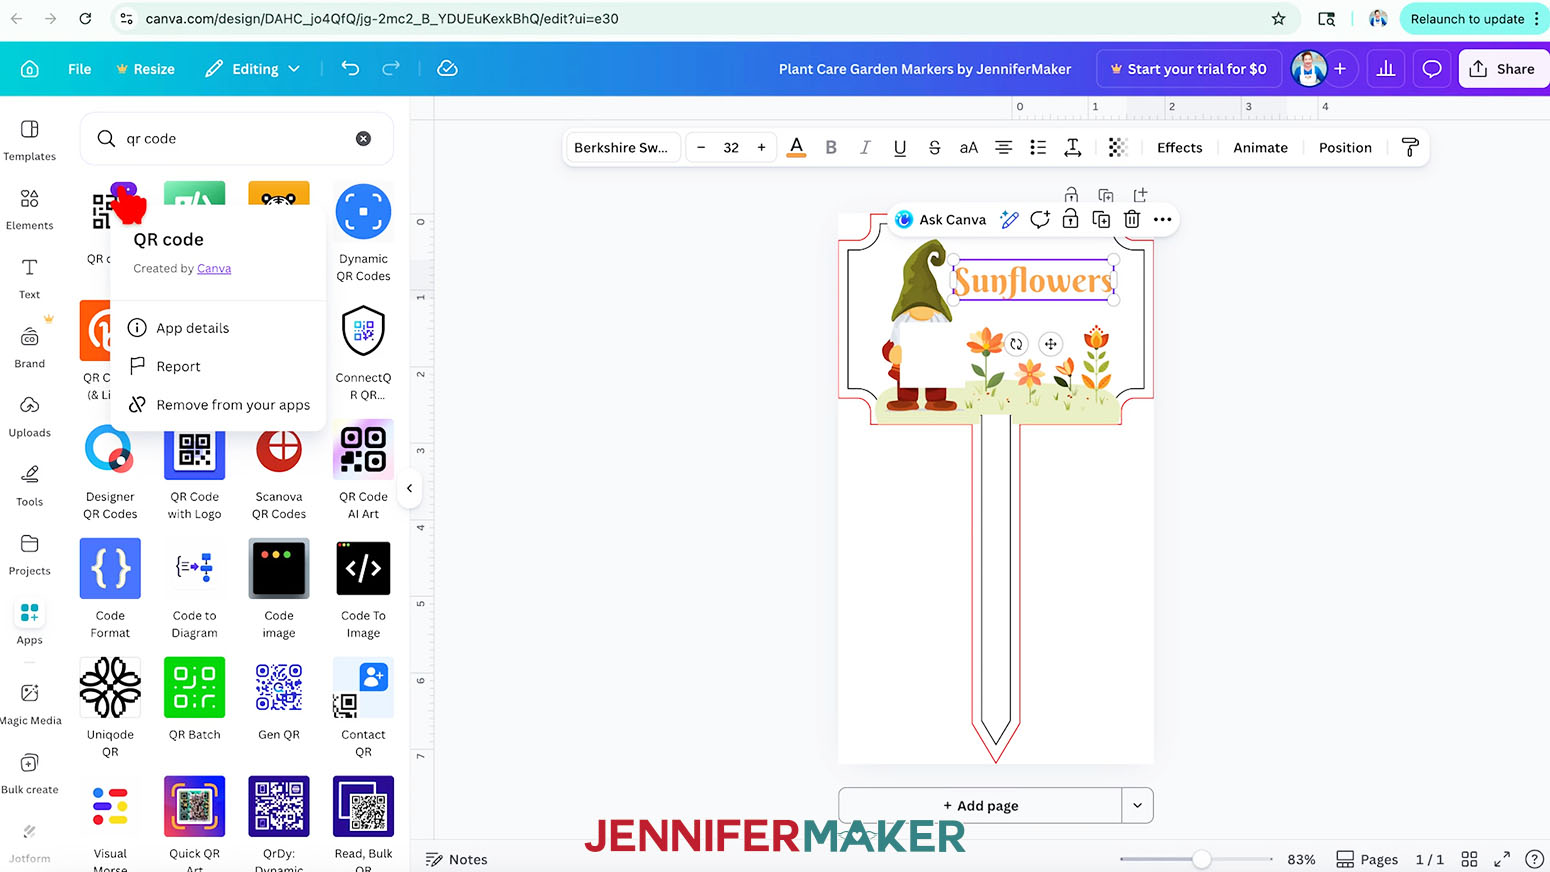This screenshot has width=1550, height=872.
Task: Increase the font size
Action: (x=761, y=147)
